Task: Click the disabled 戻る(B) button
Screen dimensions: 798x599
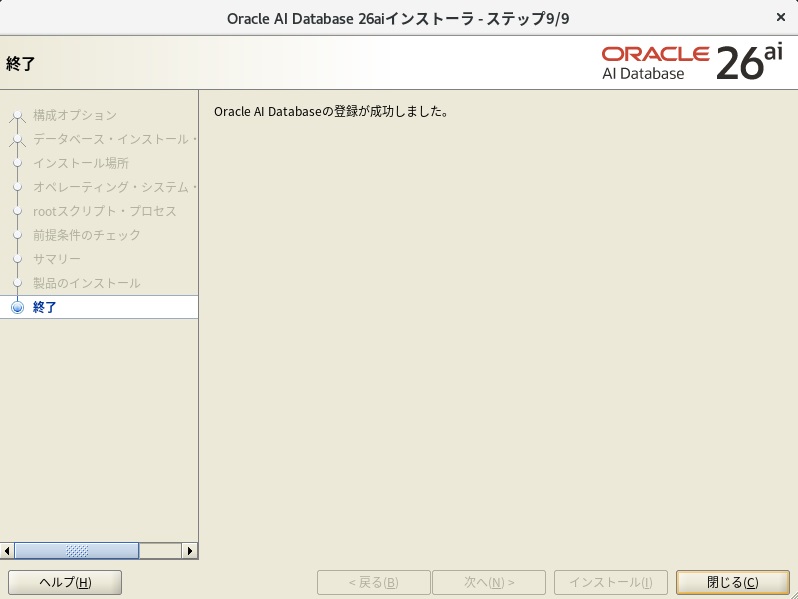Action: 374,582
